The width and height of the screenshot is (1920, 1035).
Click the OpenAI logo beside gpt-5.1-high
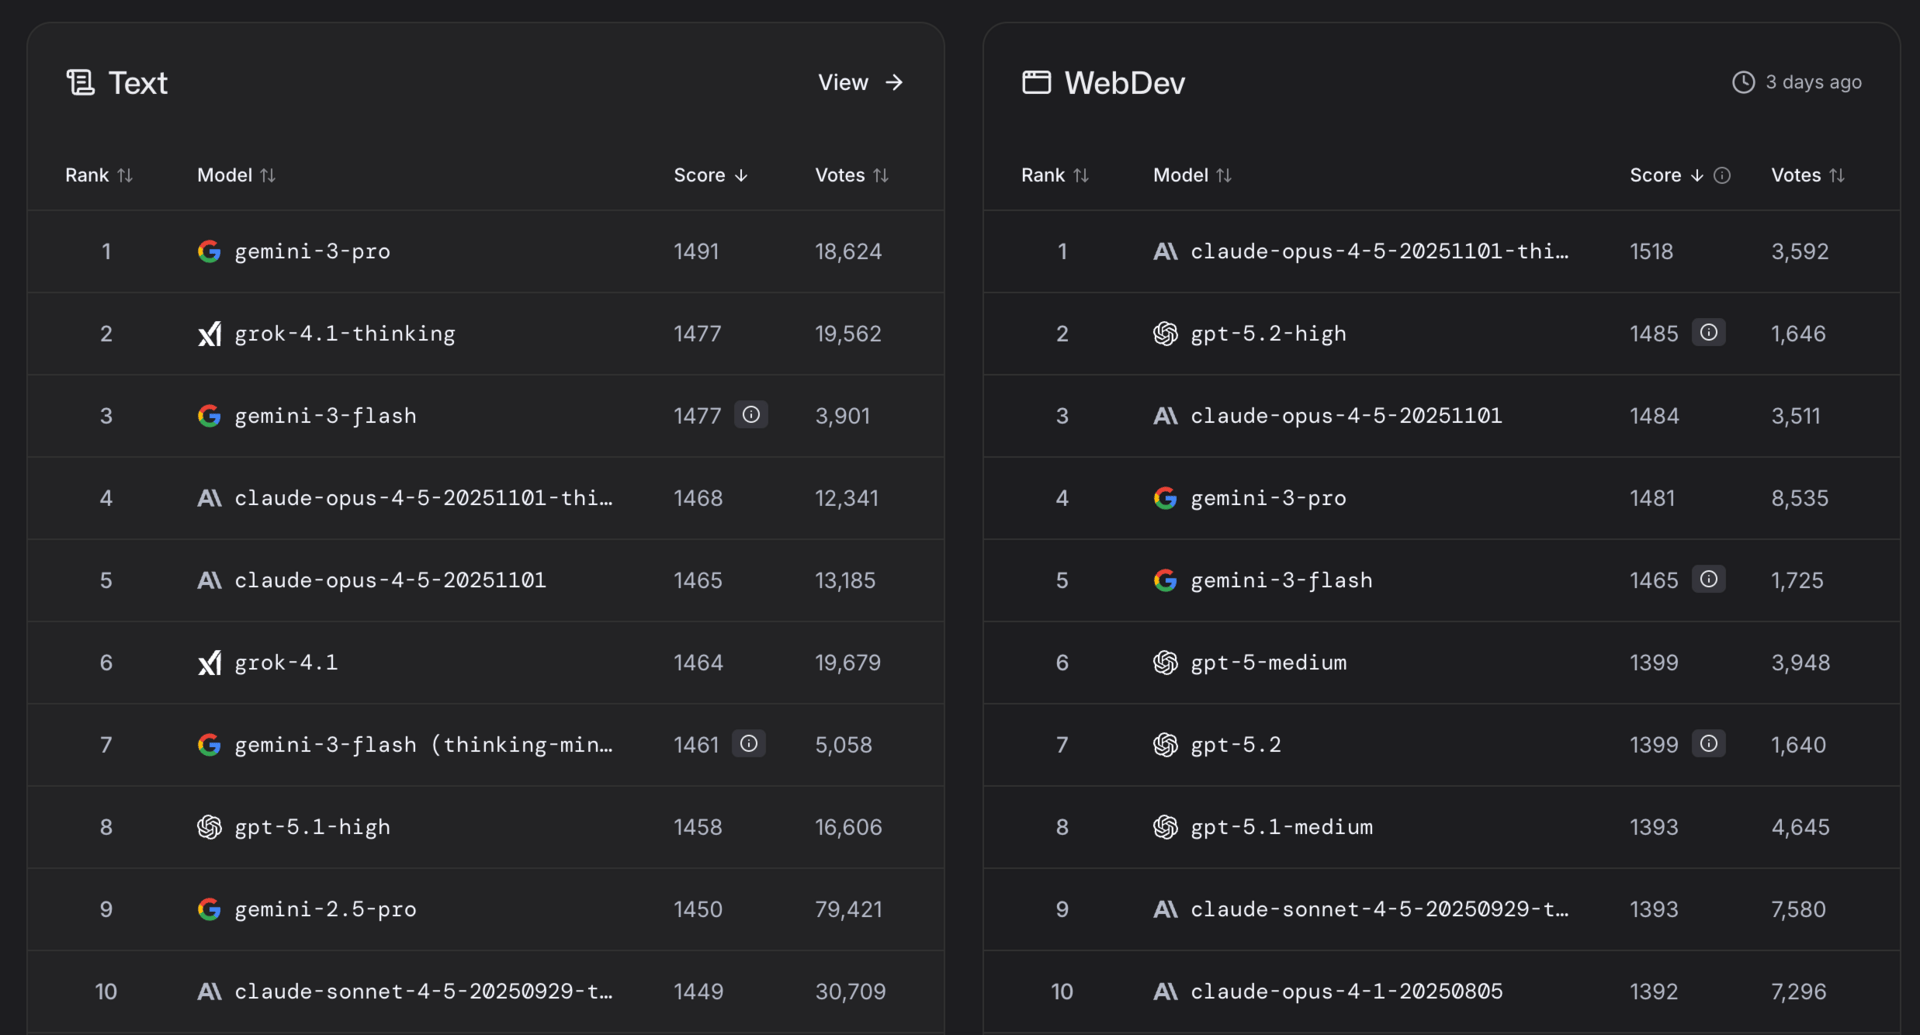click(x=209, y=827)
